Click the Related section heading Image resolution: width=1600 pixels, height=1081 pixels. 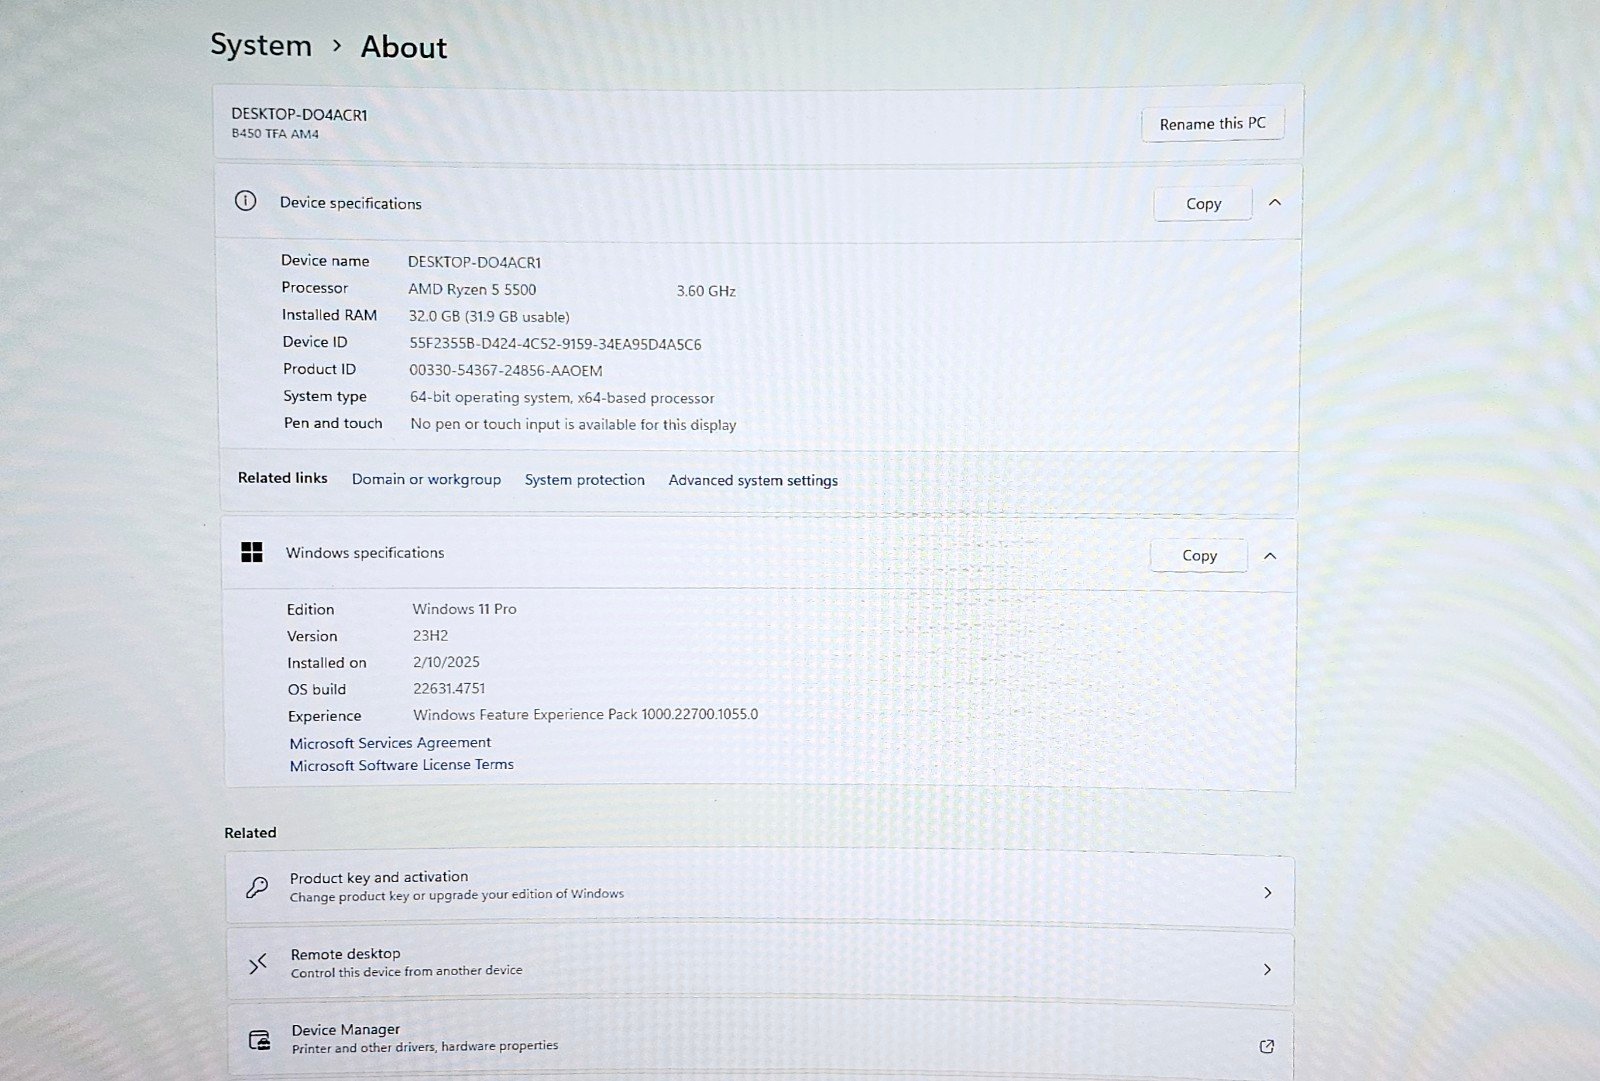[250, 833]
